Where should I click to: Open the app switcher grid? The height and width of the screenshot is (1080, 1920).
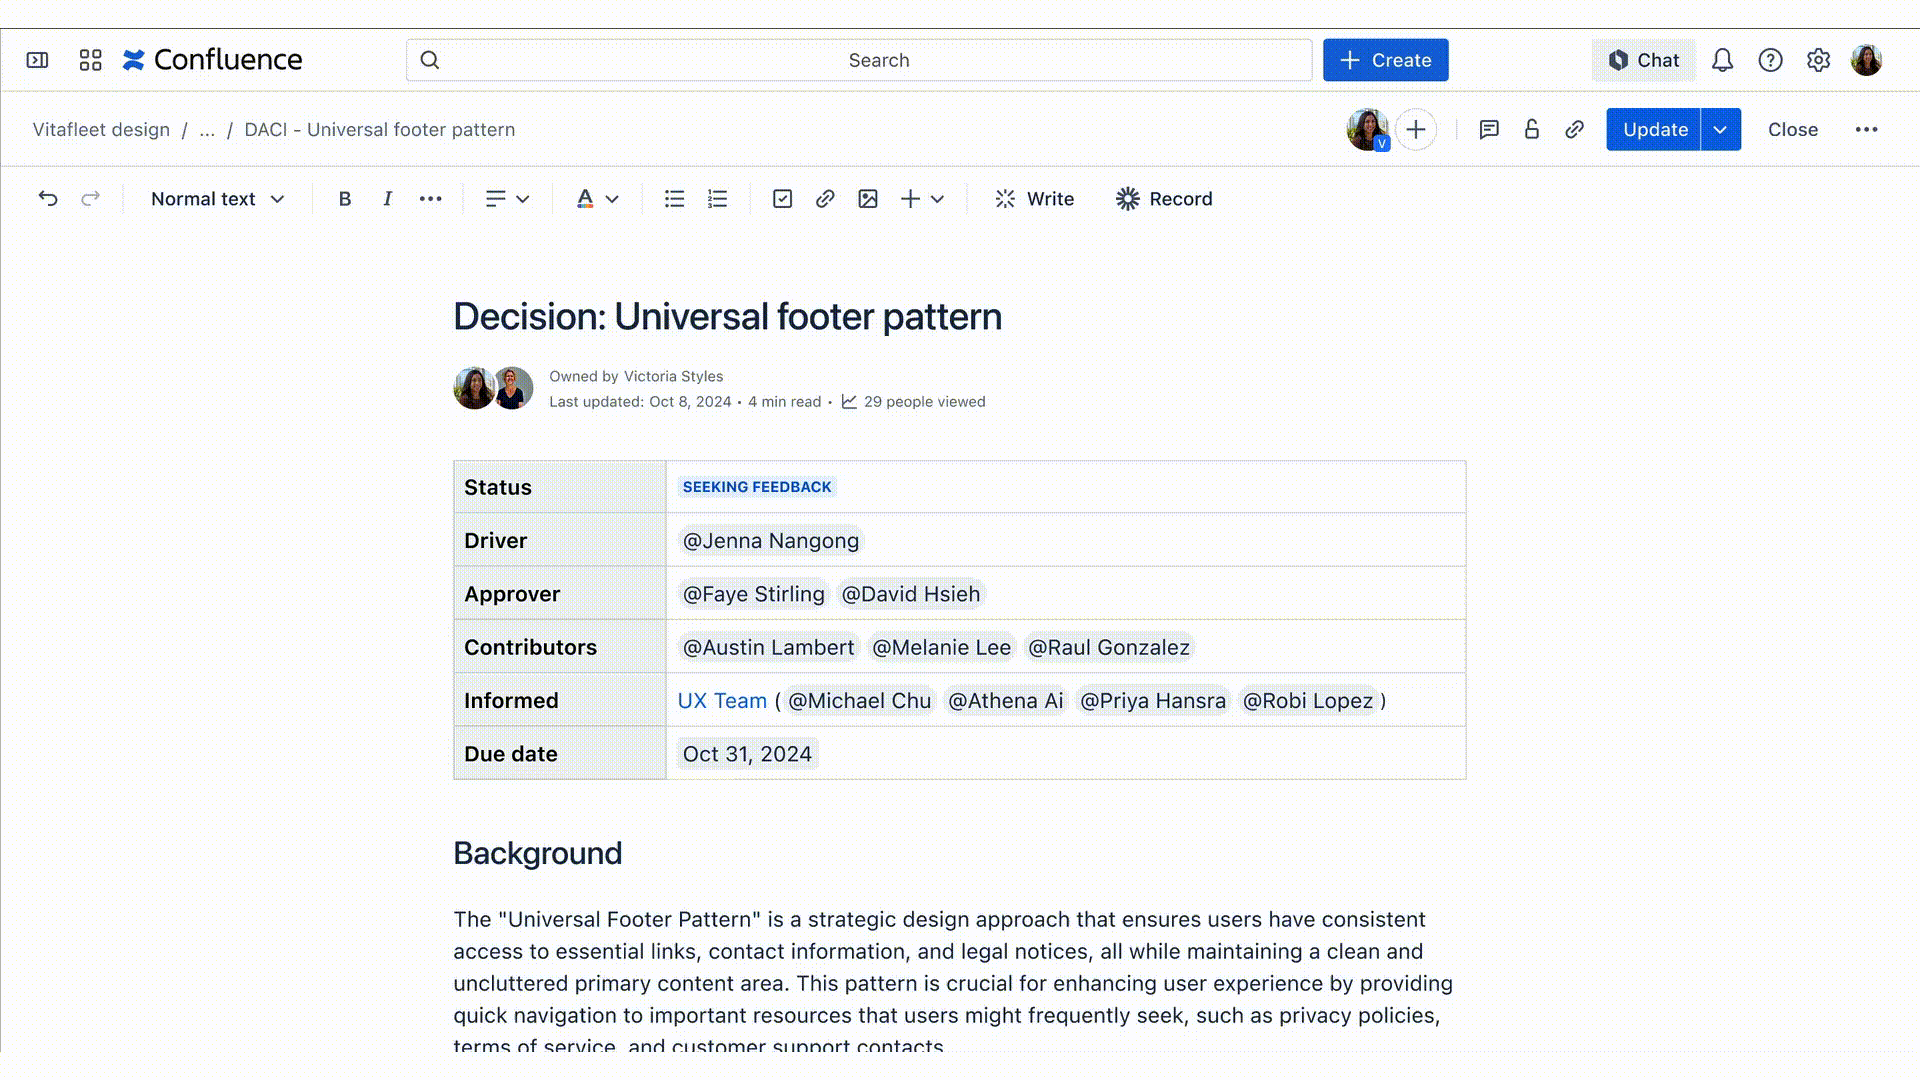[90, 60]
